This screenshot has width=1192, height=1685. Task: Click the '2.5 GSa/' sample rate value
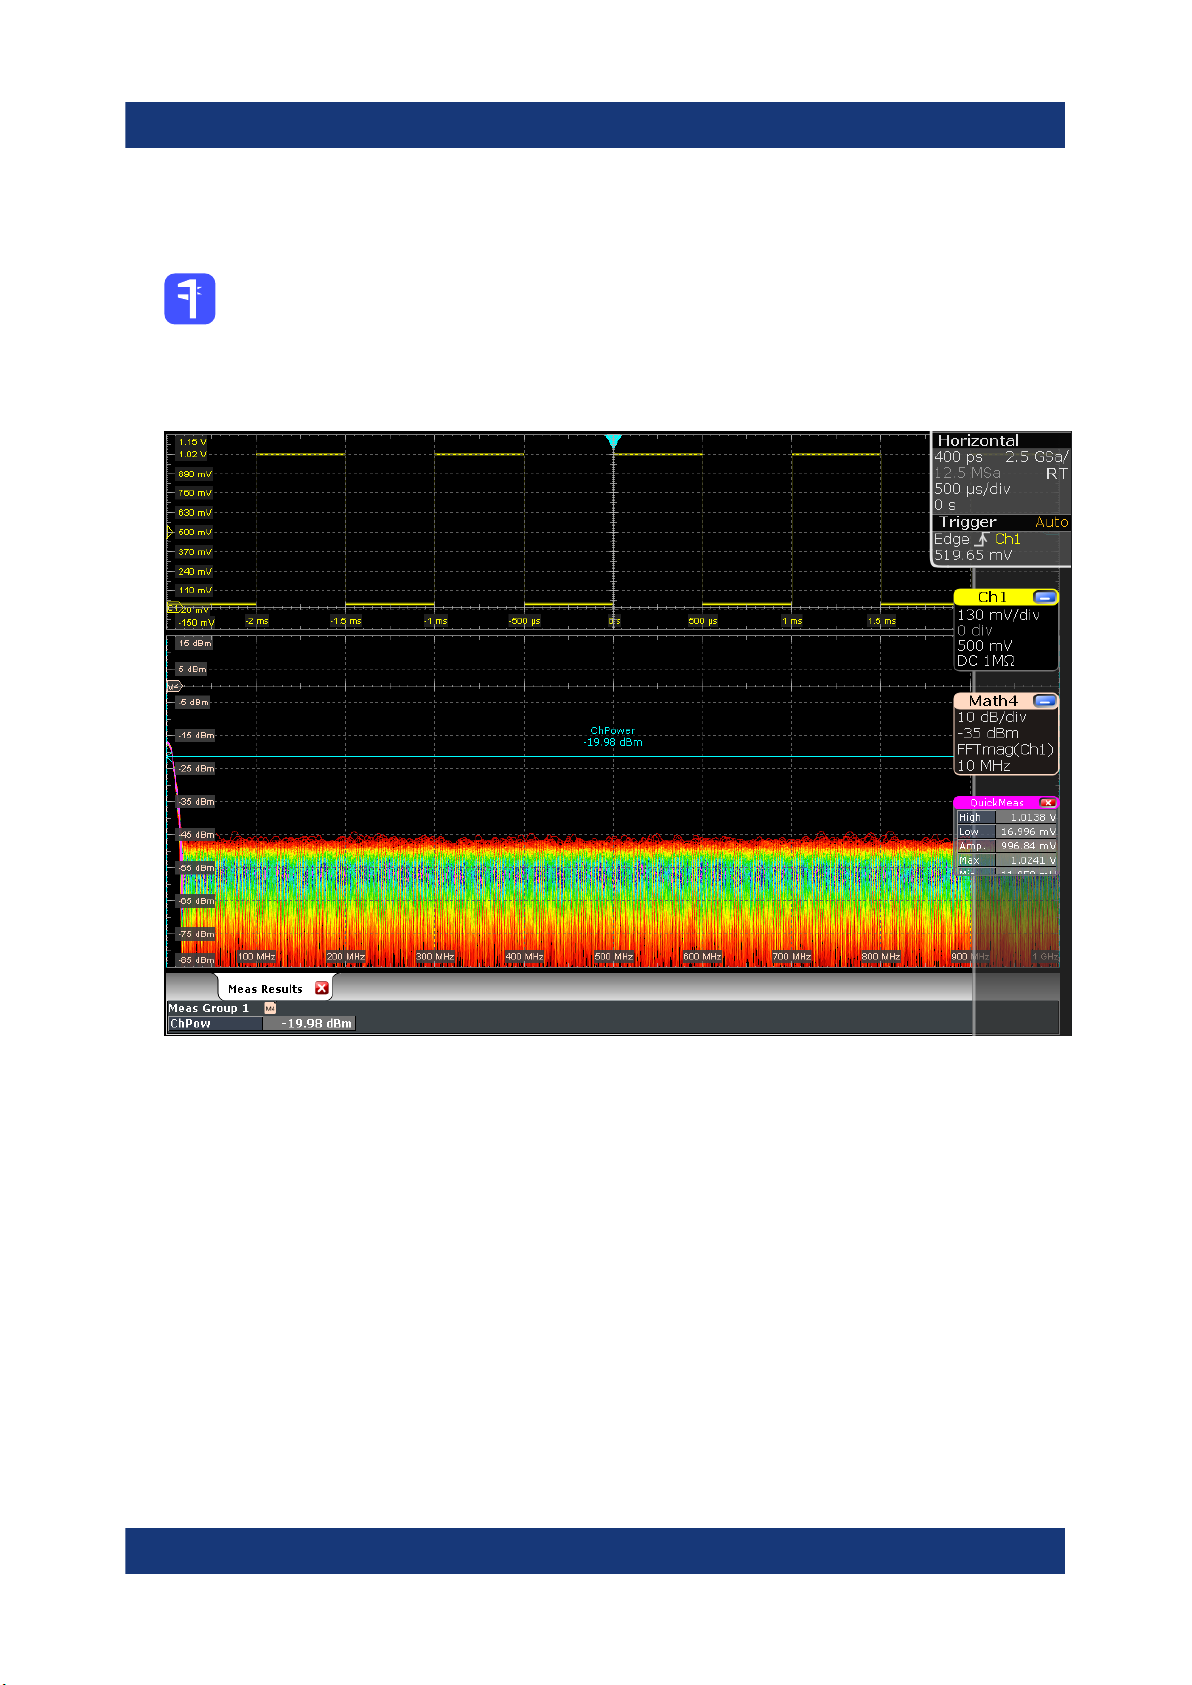[x=1037, y=457]
